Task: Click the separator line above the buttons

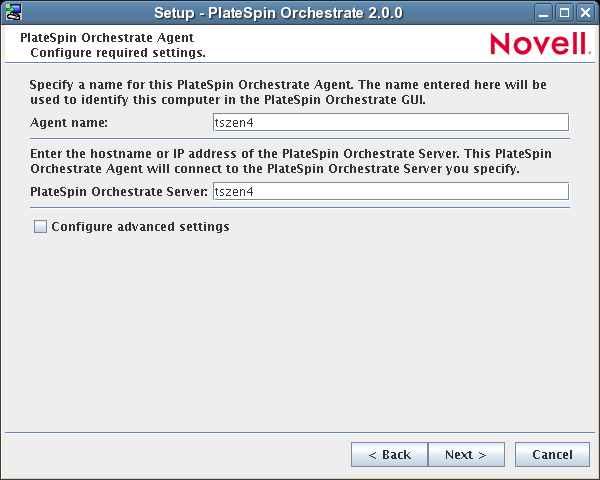Action: tap(300, 432)
